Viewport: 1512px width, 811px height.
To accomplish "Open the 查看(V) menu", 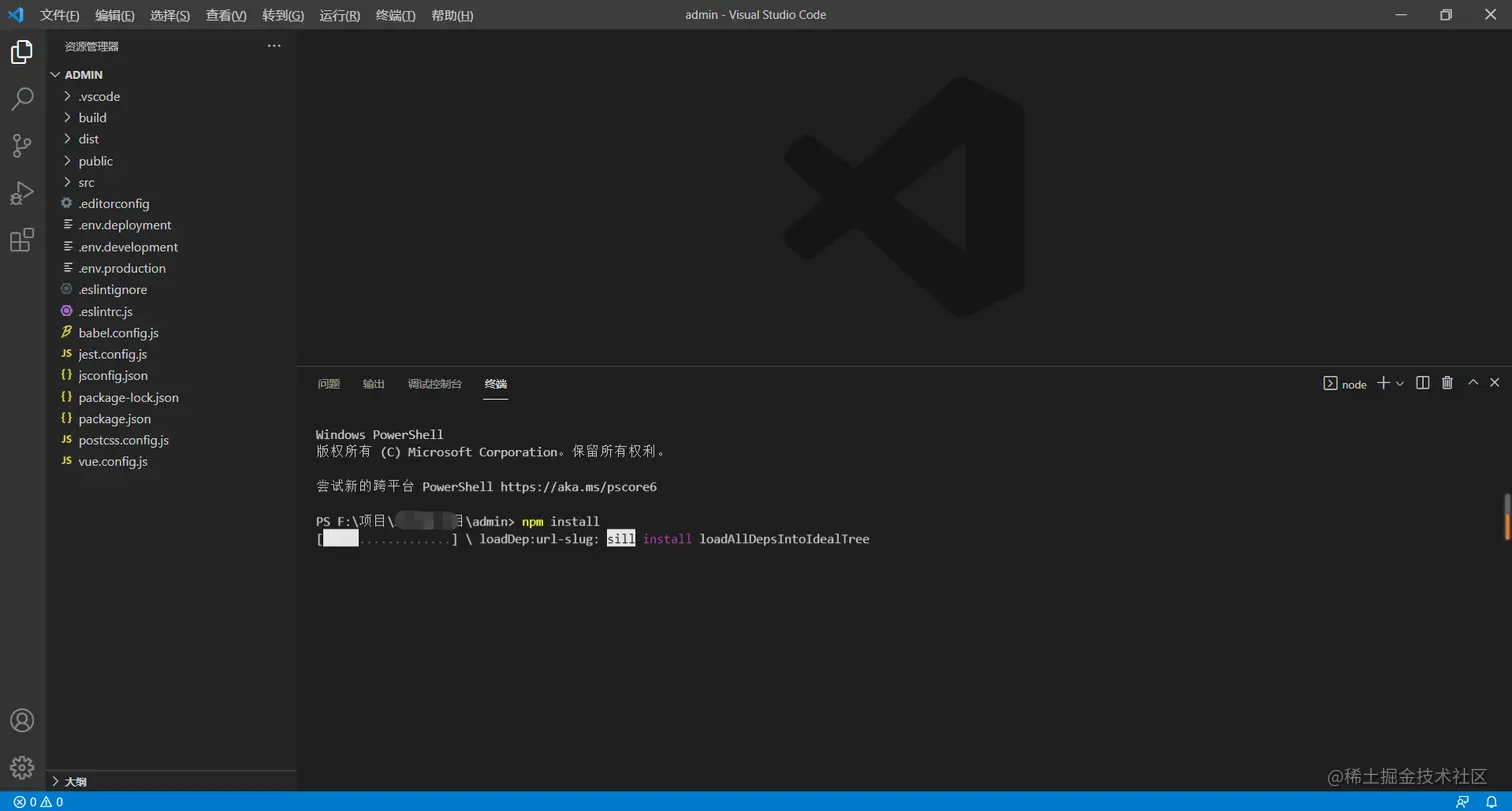I will click(x=226, y=15).
